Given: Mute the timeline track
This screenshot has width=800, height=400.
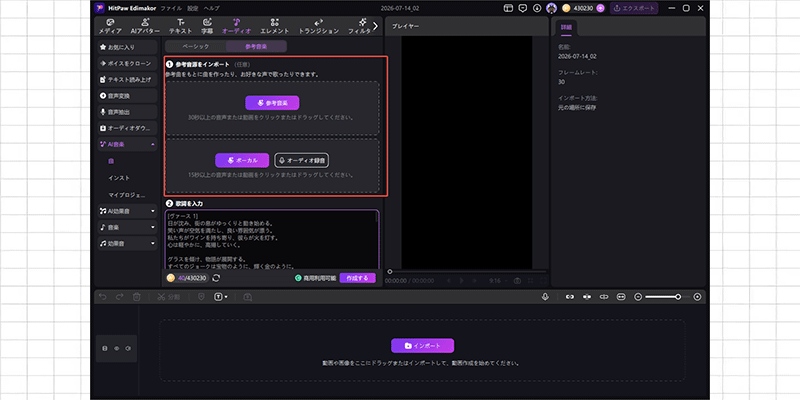Looking at the screenshot, I should click(128, 348).
